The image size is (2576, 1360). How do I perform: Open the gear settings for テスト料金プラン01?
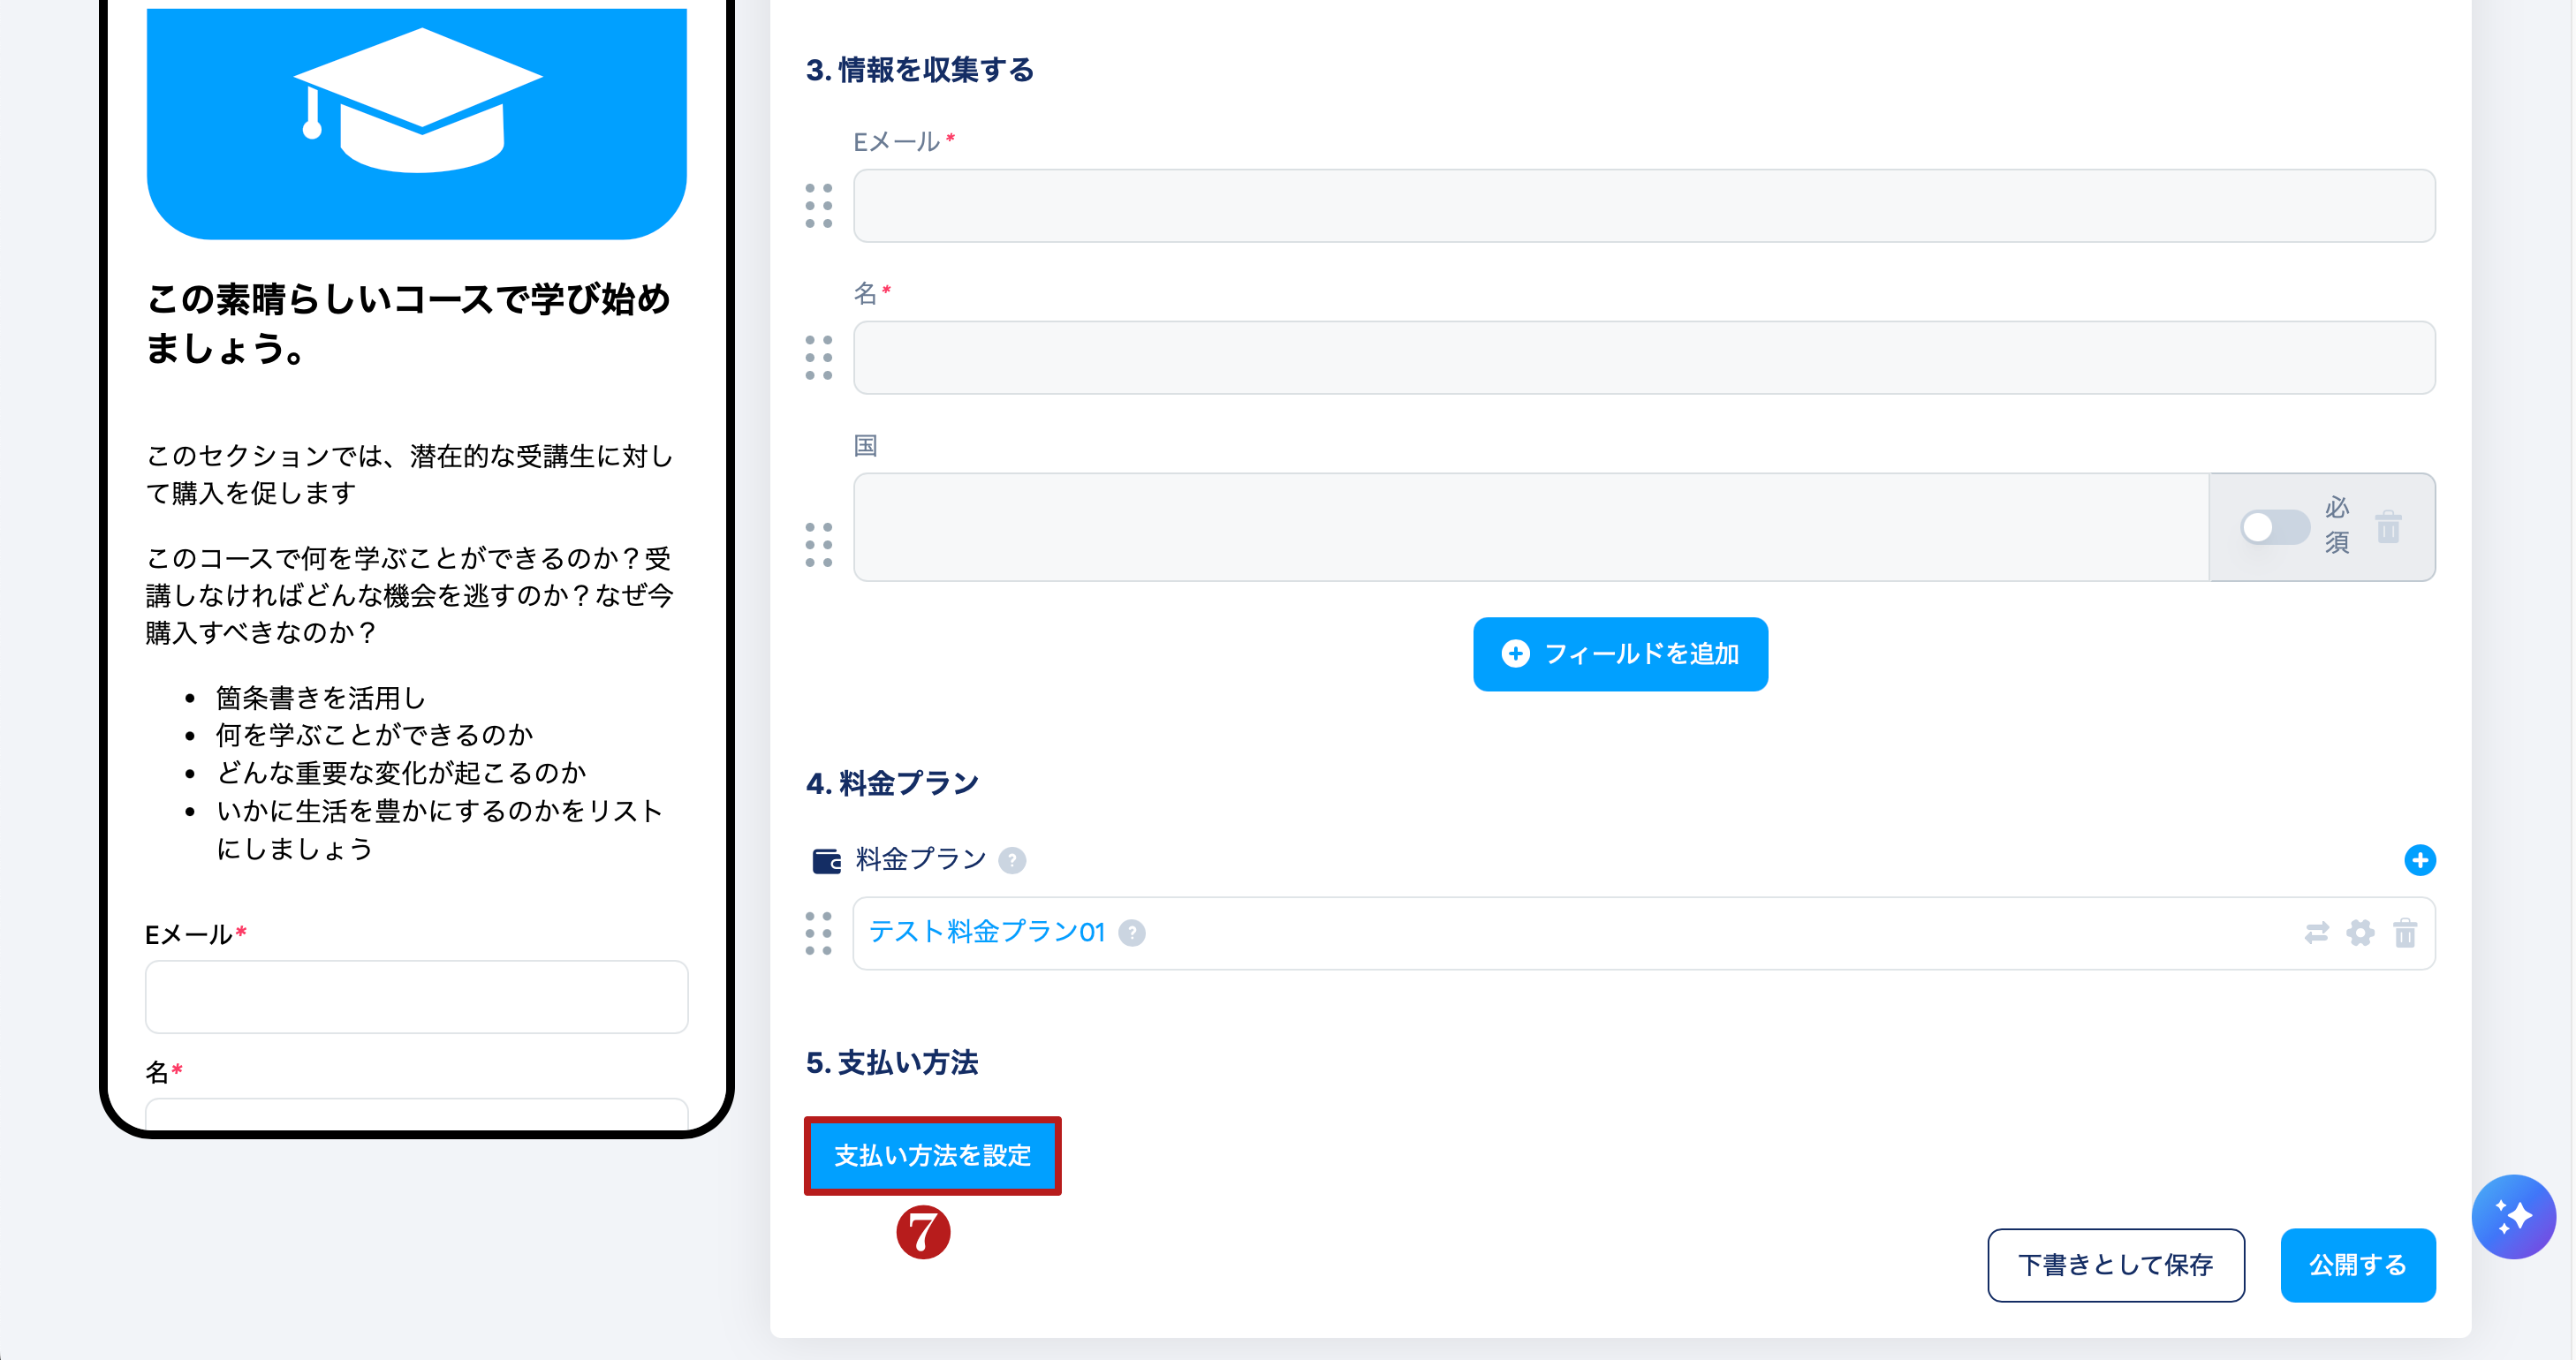tap(2360, 933)
